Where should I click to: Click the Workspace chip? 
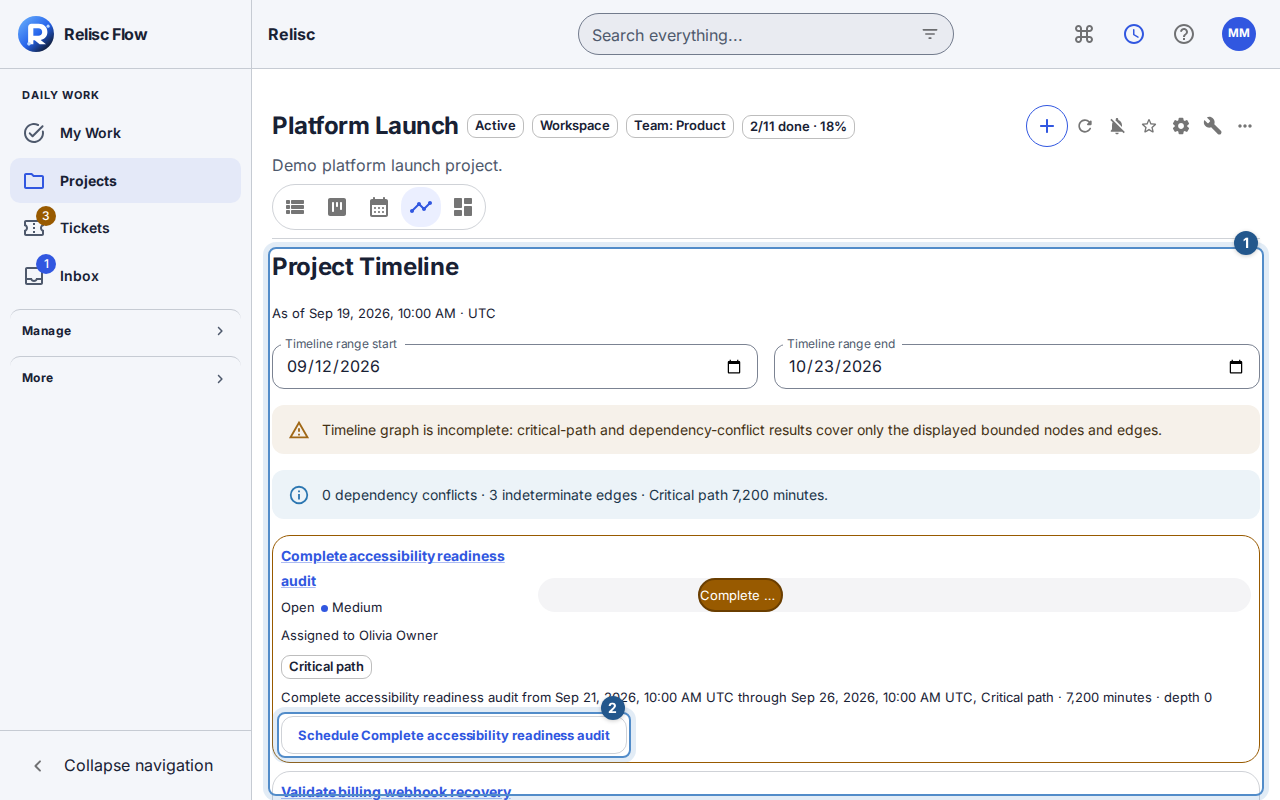(575, 126)
